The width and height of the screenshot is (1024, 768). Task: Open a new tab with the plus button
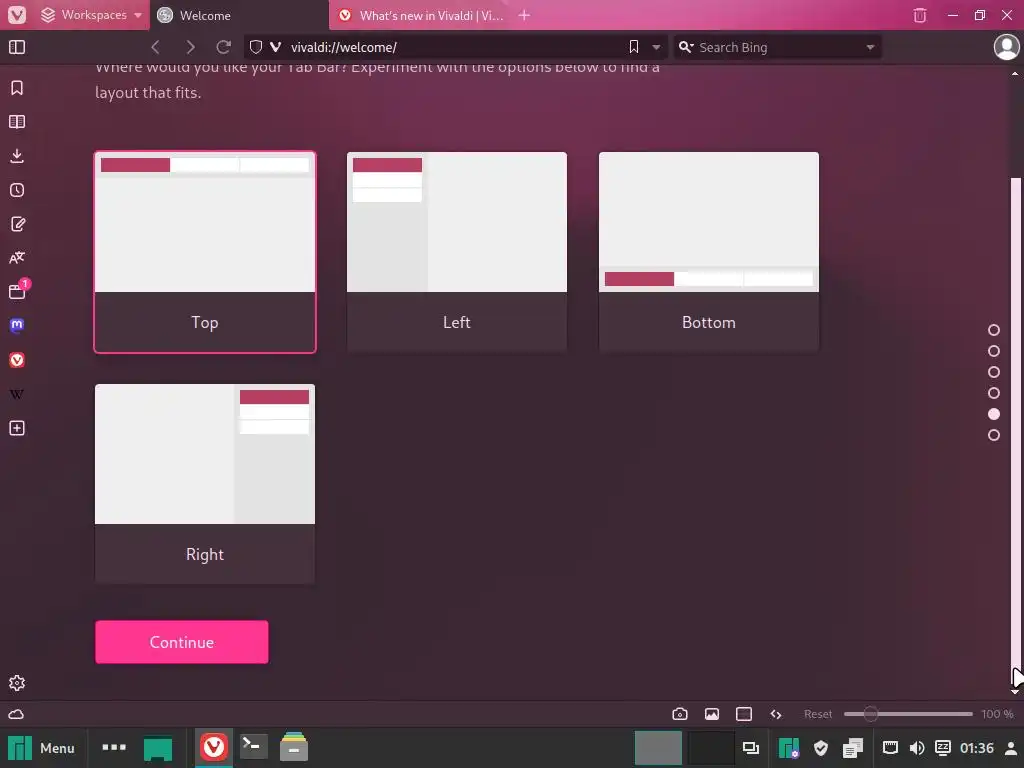point(524,15)
